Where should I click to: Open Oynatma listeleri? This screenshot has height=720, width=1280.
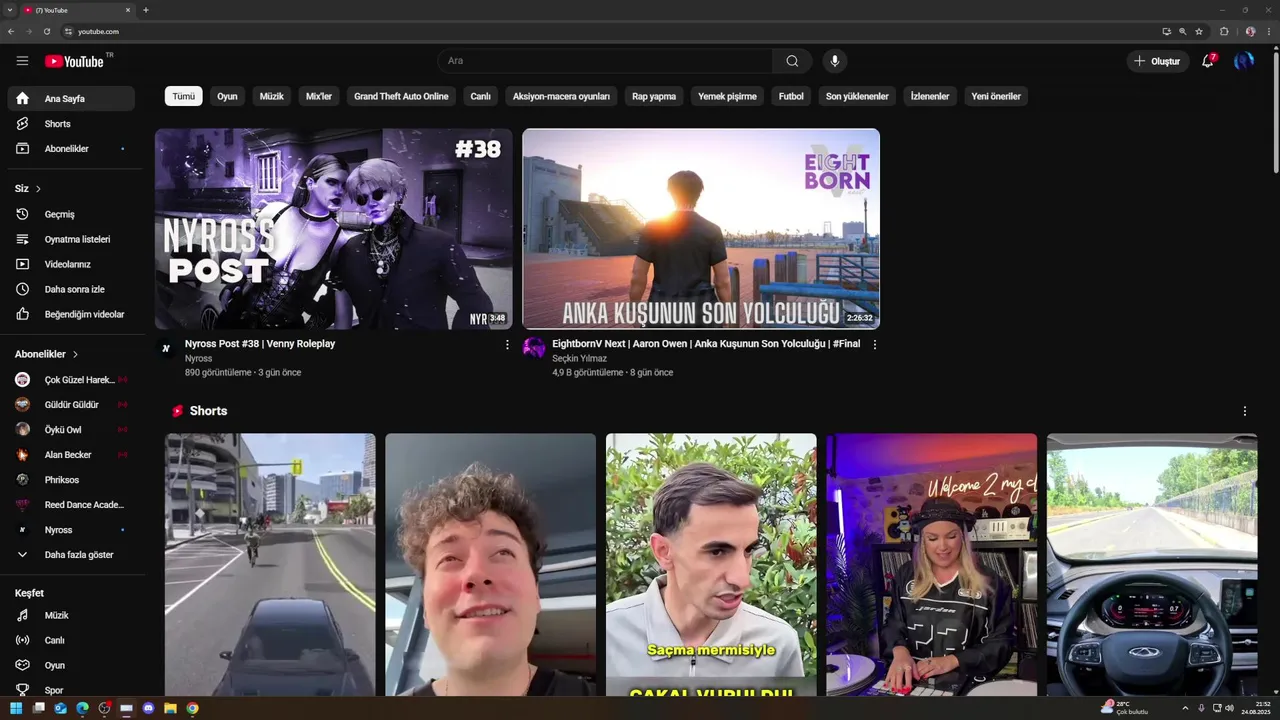click(71, 239)
